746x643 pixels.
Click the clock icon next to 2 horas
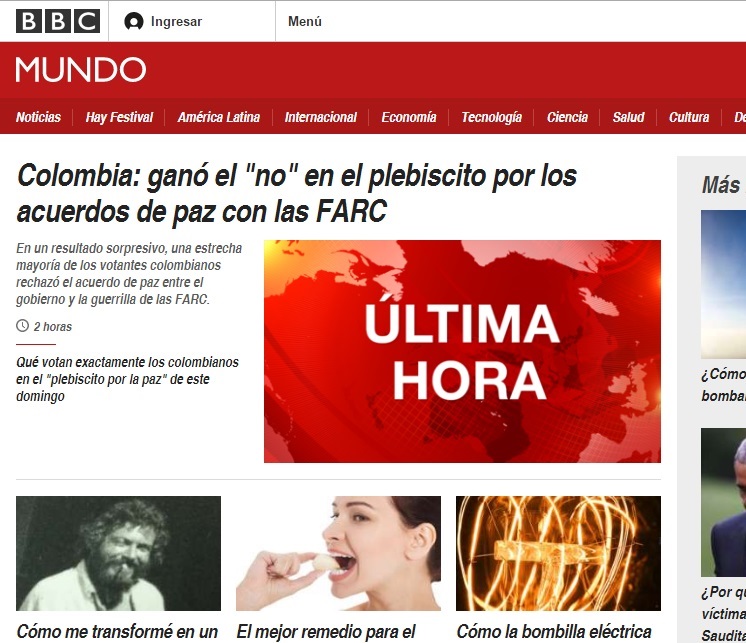[x=23, y=326]
